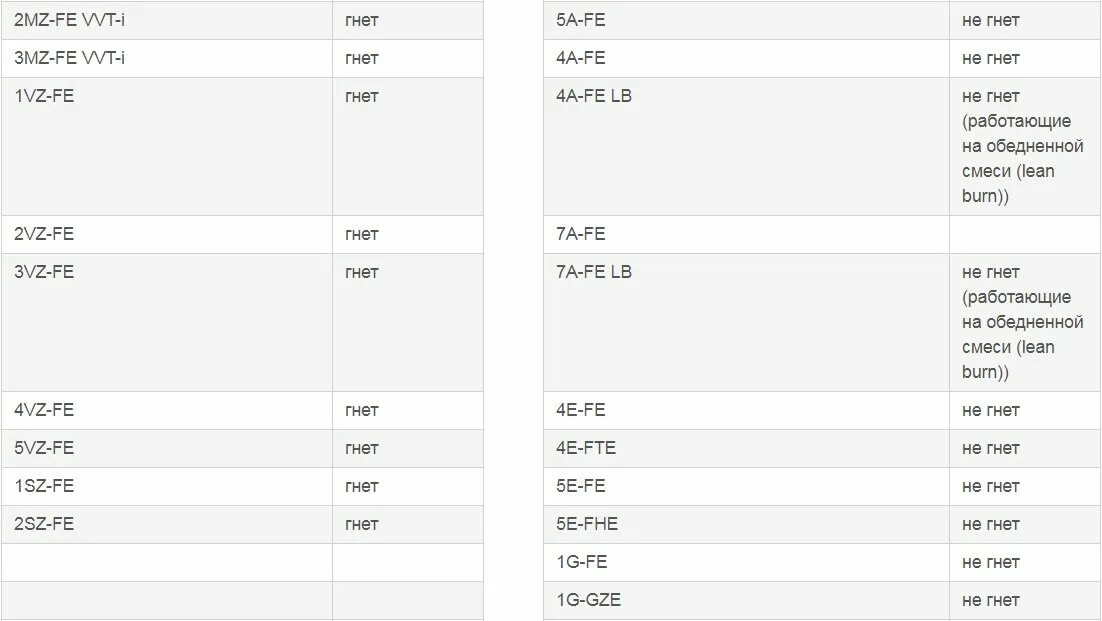The height and width of the screenshot is (621, 1102).
Task: Select the 2VZ-FE row label
Action: (x=44, y=234)
